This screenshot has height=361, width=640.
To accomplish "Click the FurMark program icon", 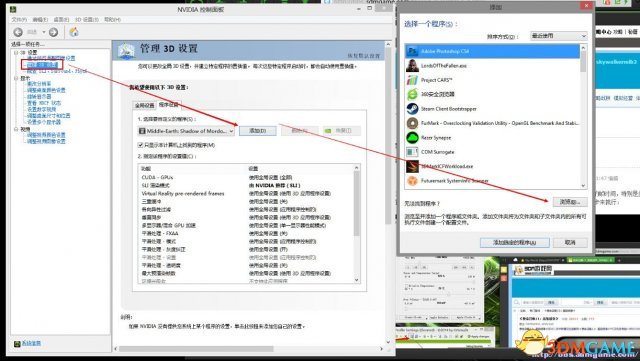I will point(412,123).
